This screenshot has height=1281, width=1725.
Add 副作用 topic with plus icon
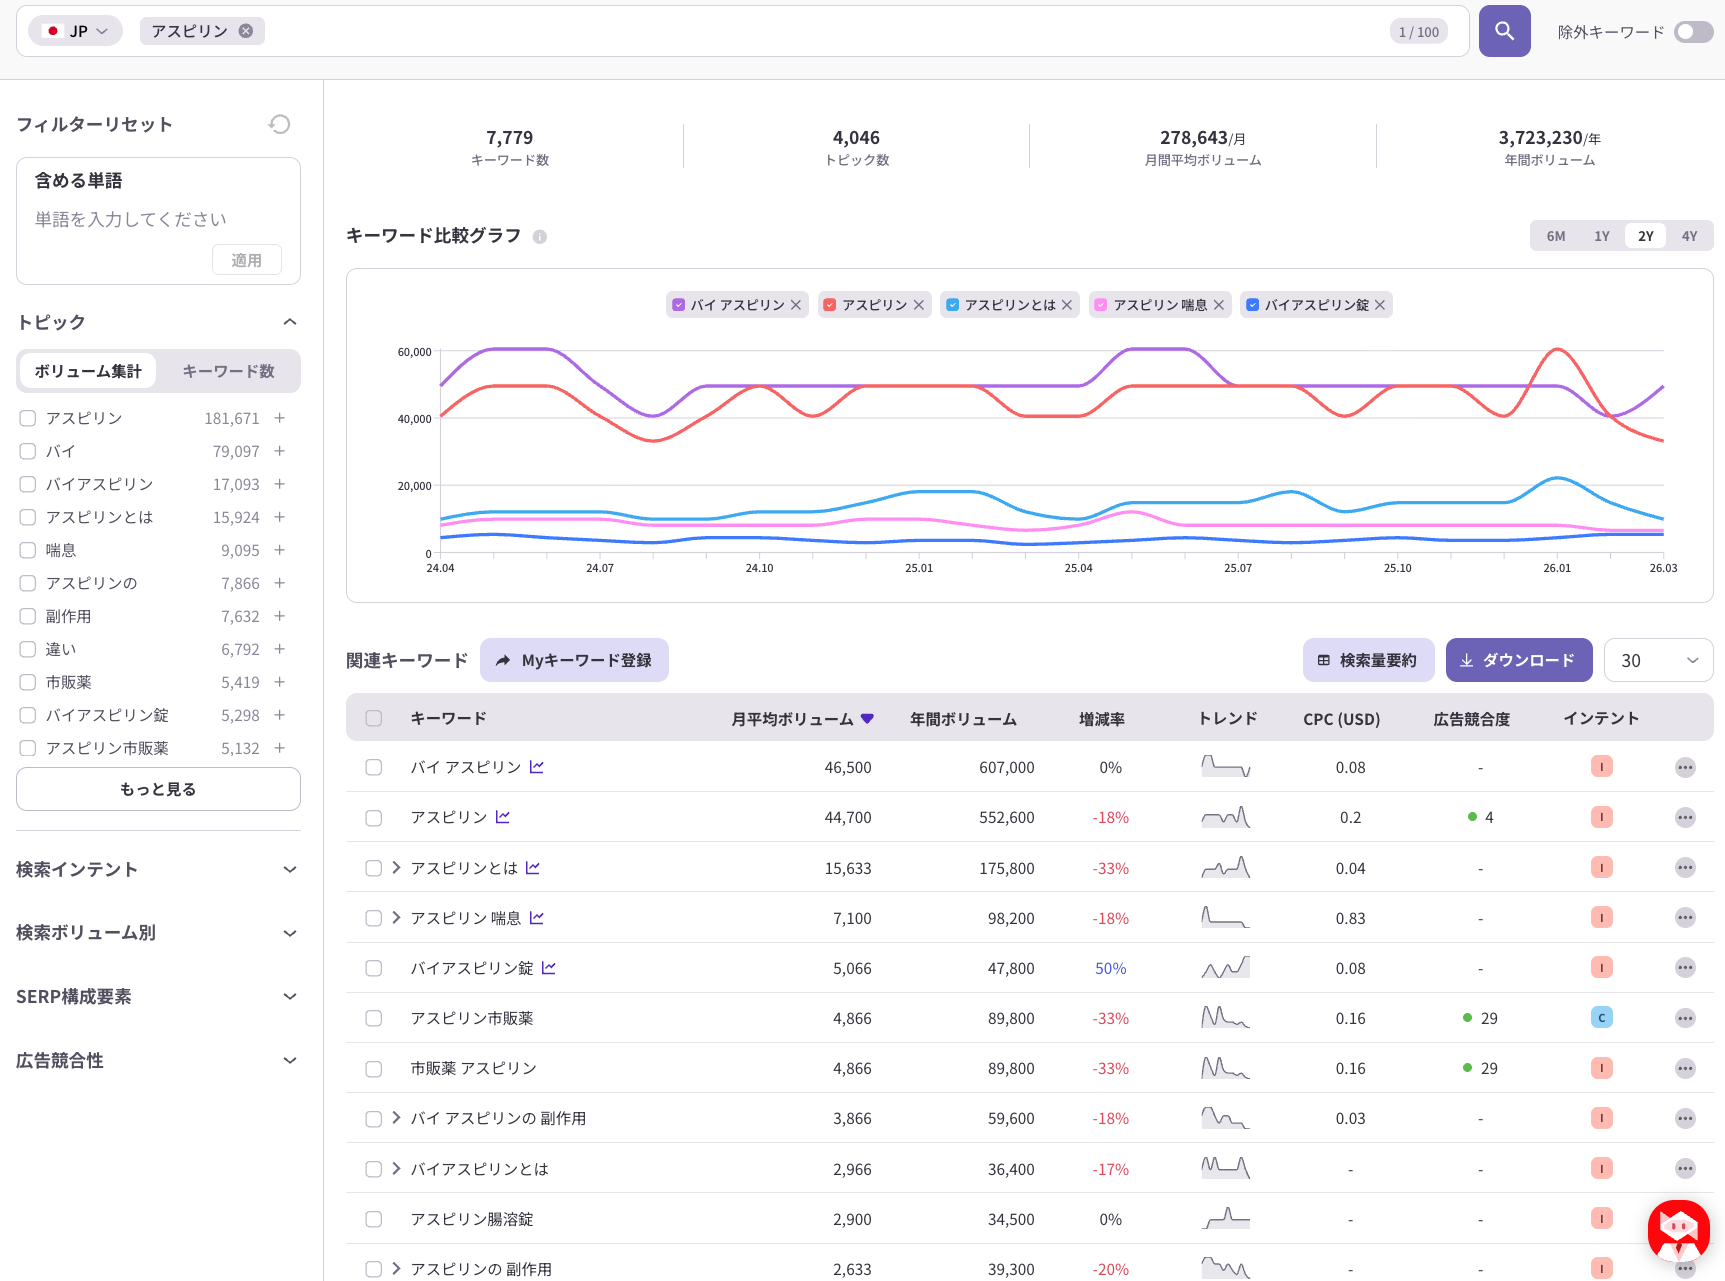tap(280, 616)
